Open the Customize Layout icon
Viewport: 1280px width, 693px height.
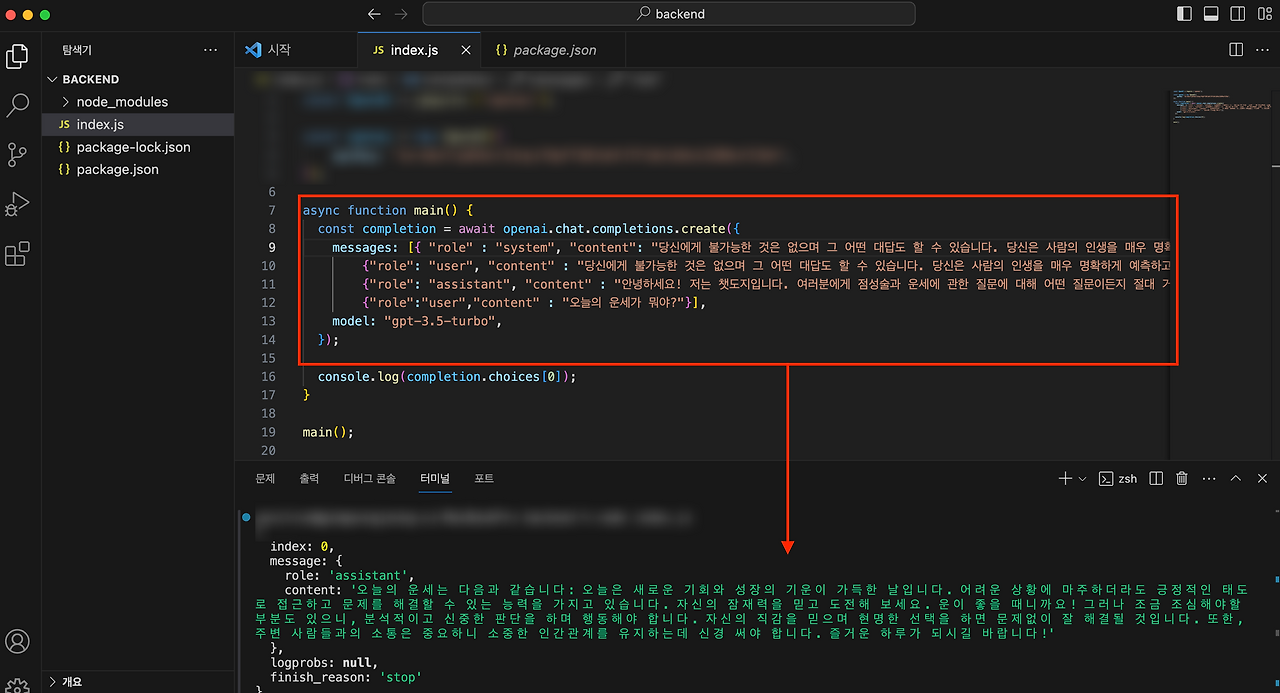[x=1264, y=14]
